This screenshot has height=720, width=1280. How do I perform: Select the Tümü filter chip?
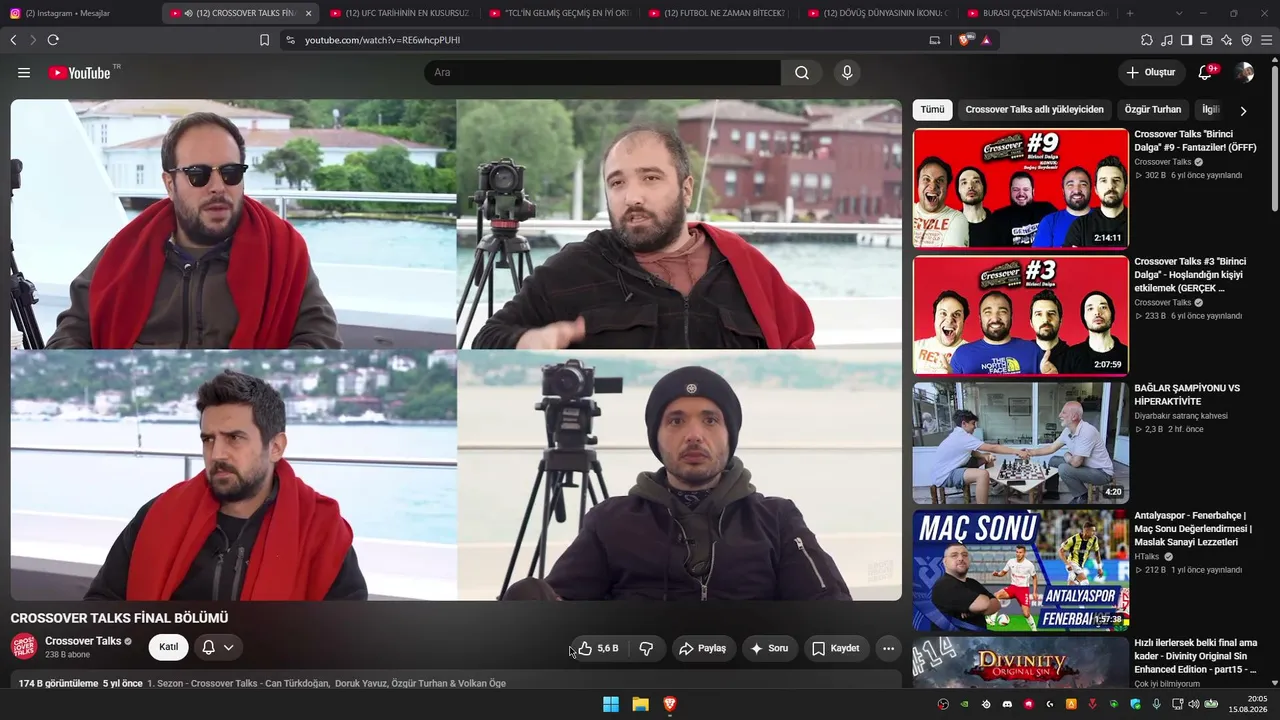tap(932, 110)
